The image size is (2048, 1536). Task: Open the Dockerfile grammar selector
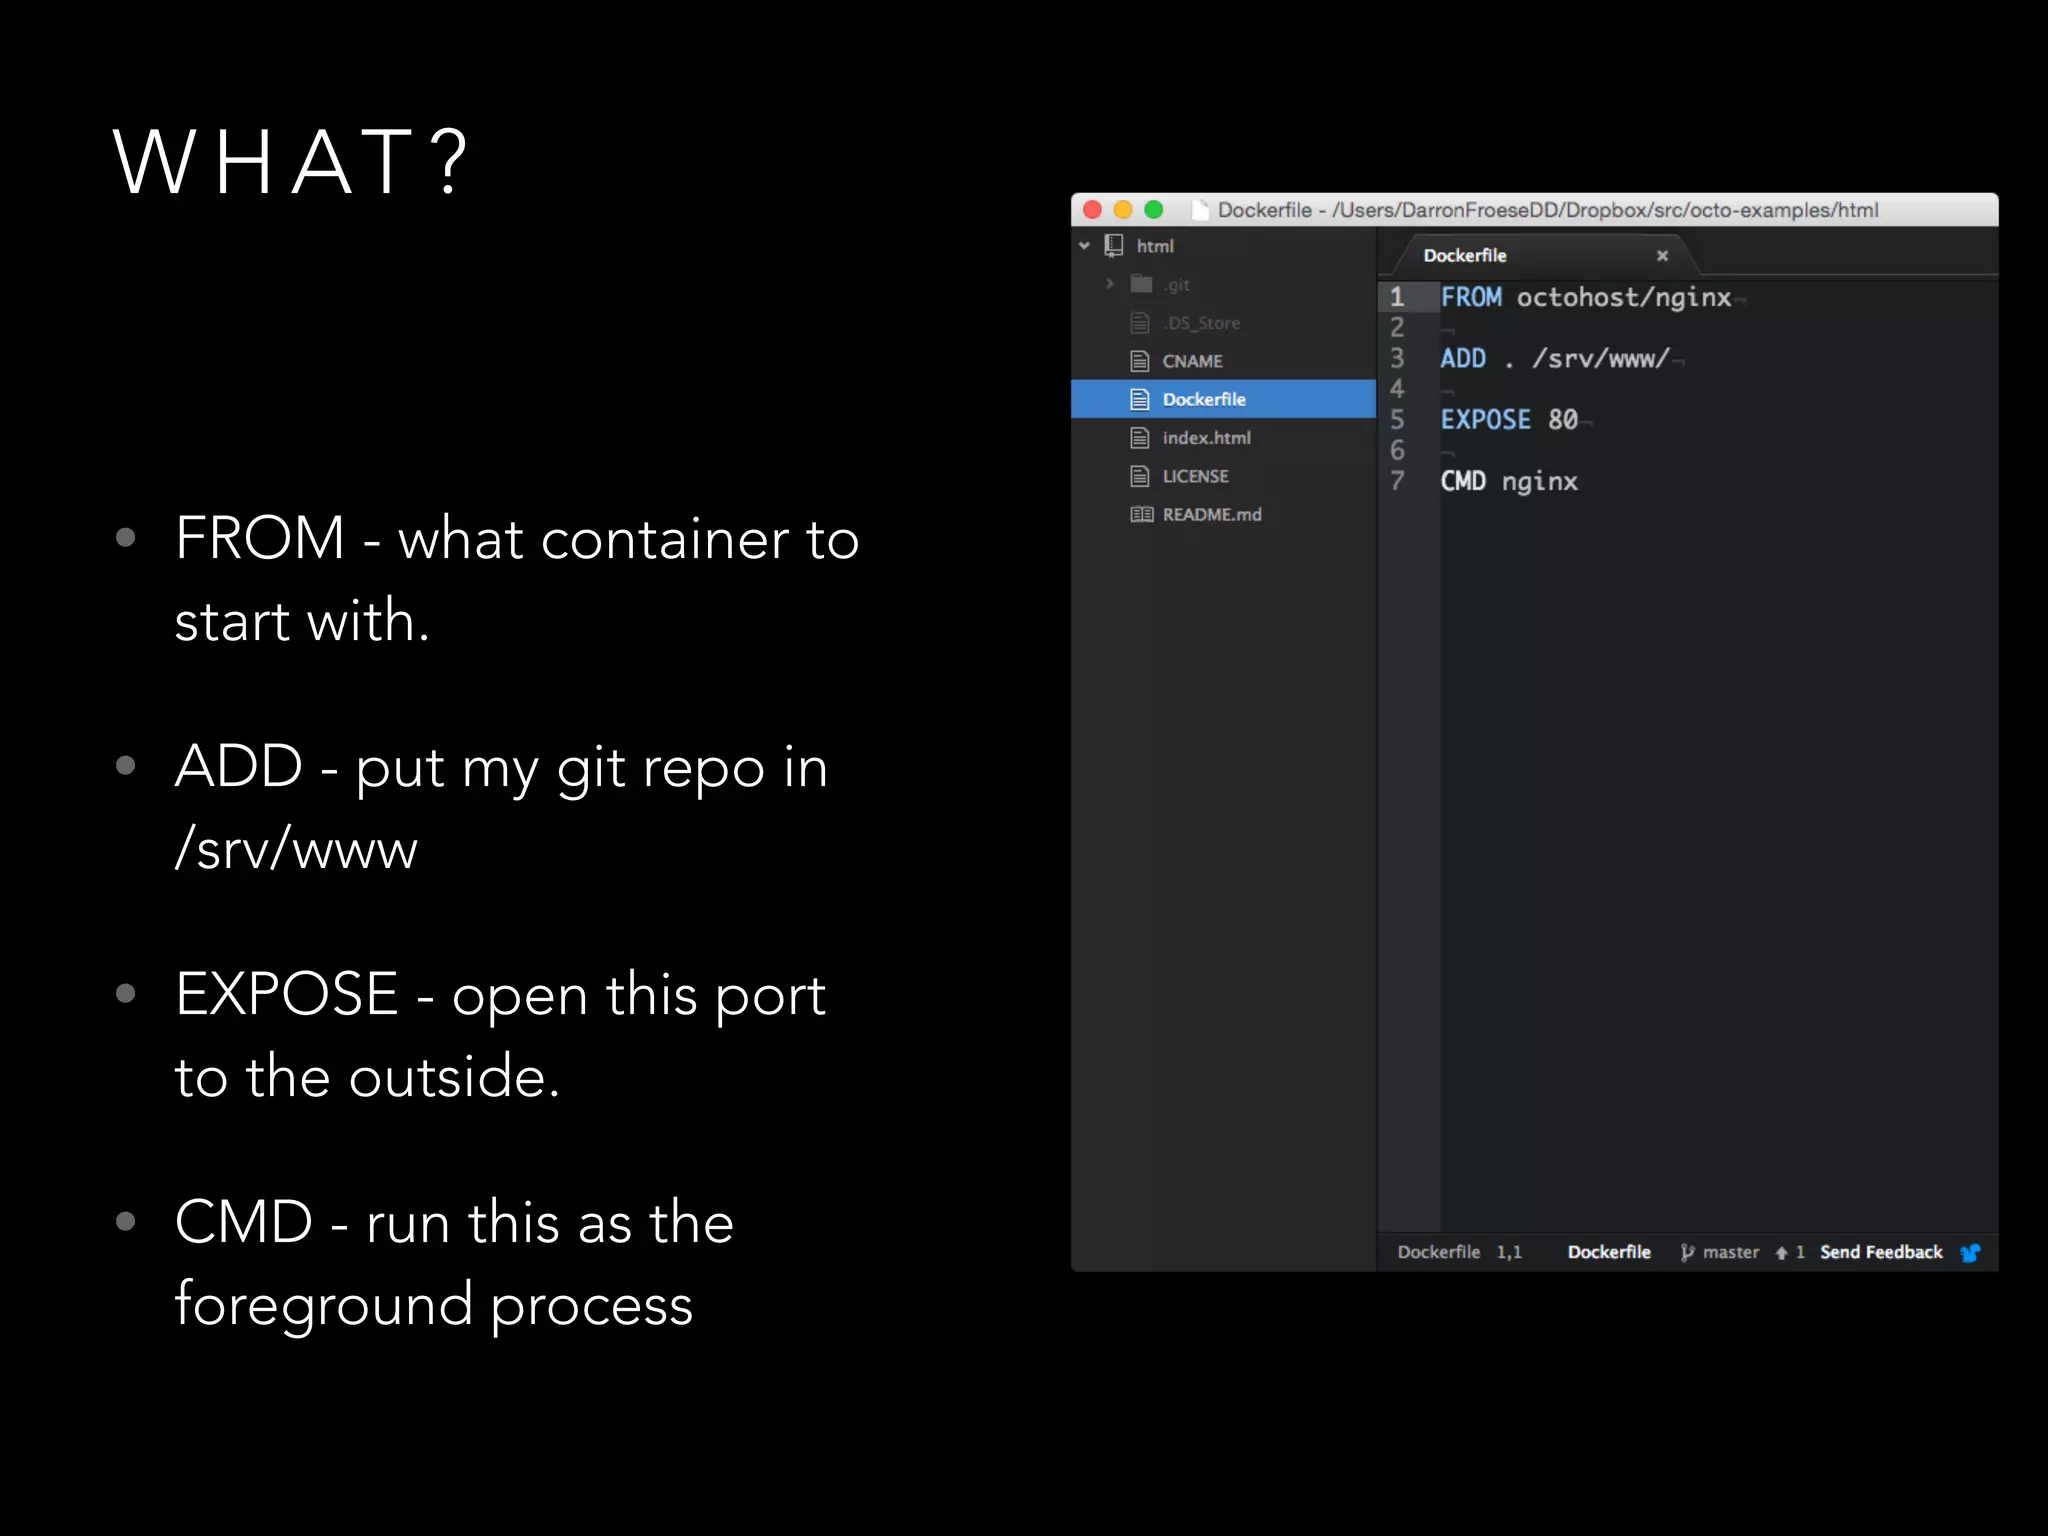[x=1609, y=1252]
